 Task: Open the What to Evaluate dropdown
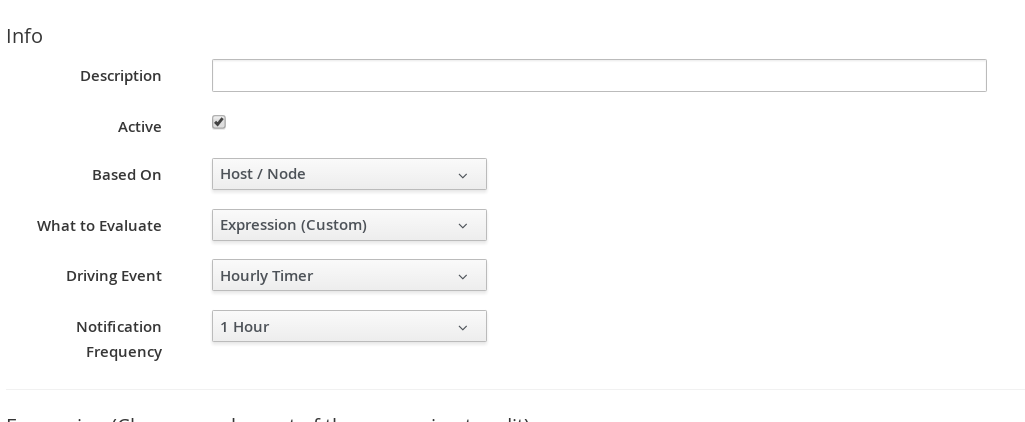pos(349,225)
